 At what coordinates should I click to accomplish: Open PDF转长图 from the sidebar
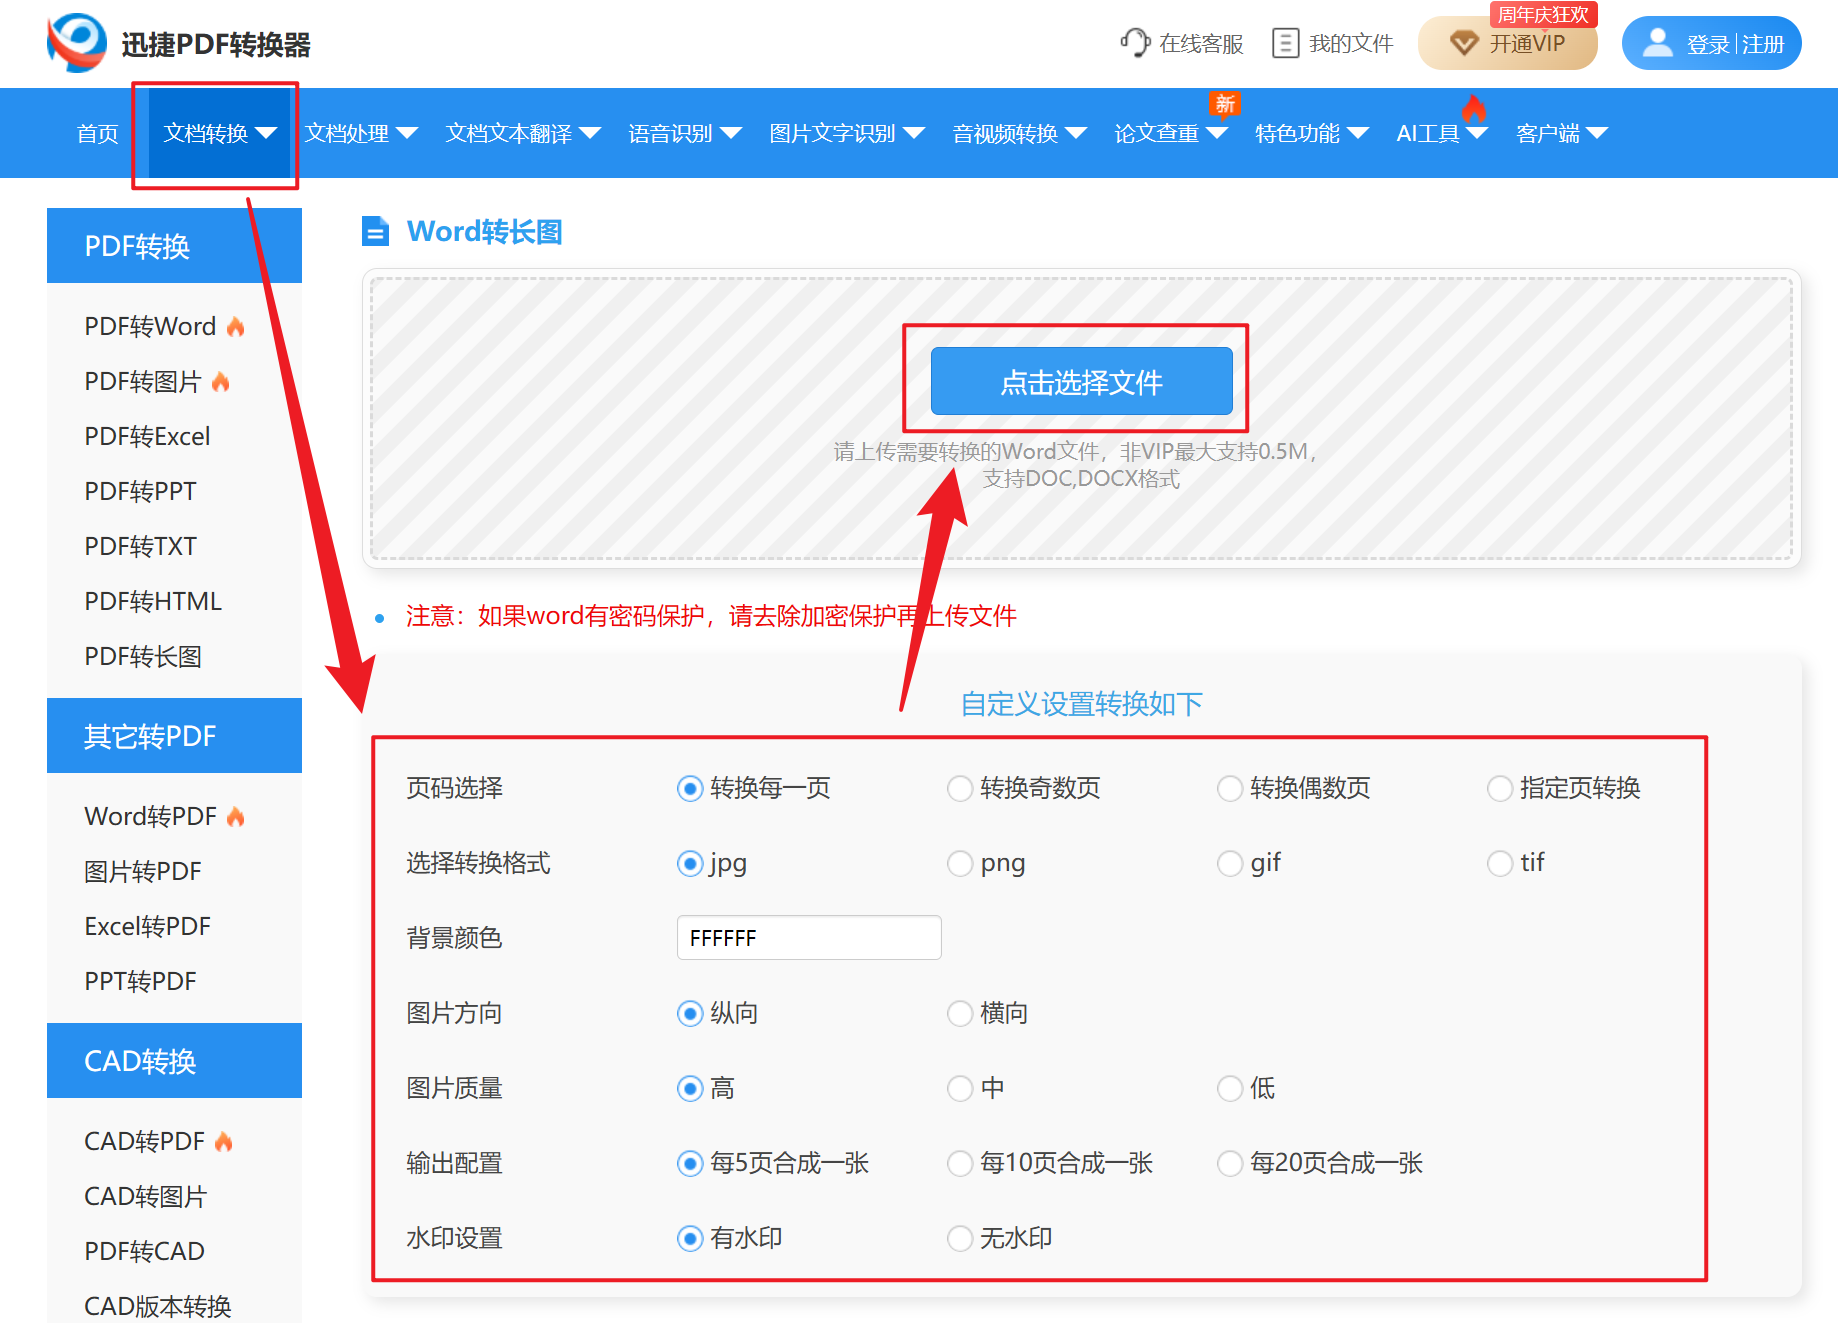[143, 656]
